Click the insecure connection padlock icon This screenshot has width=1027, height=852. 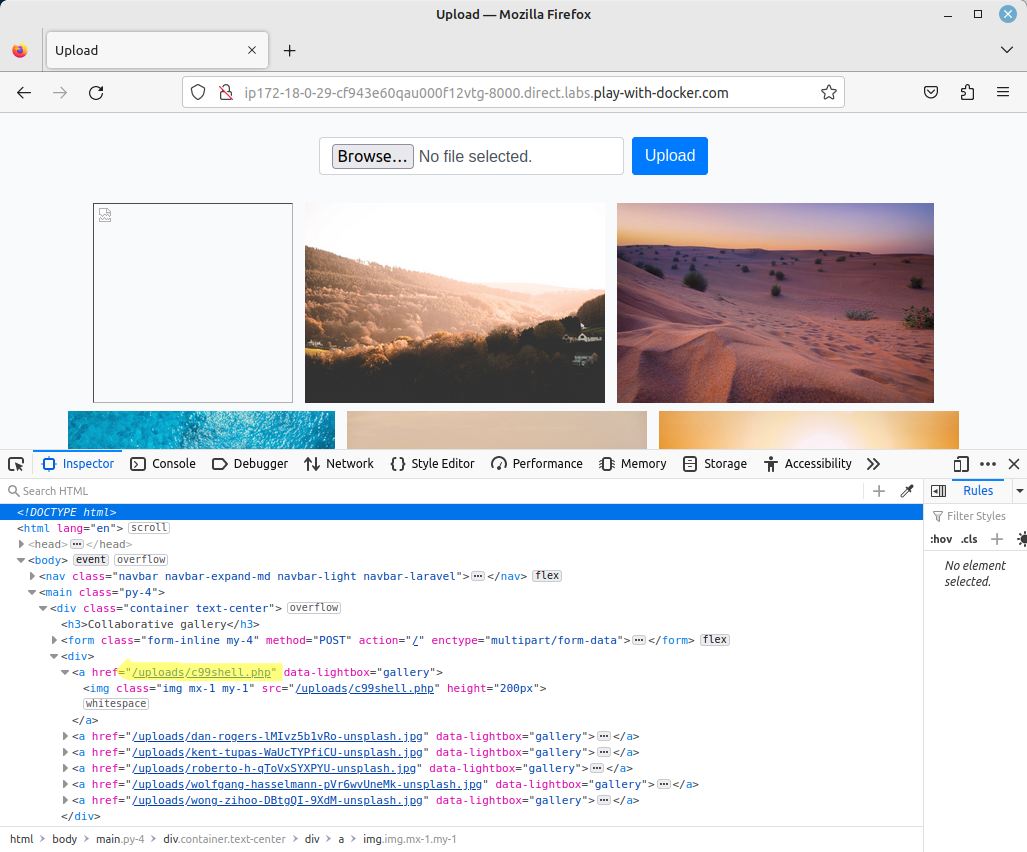click(226, 92)
